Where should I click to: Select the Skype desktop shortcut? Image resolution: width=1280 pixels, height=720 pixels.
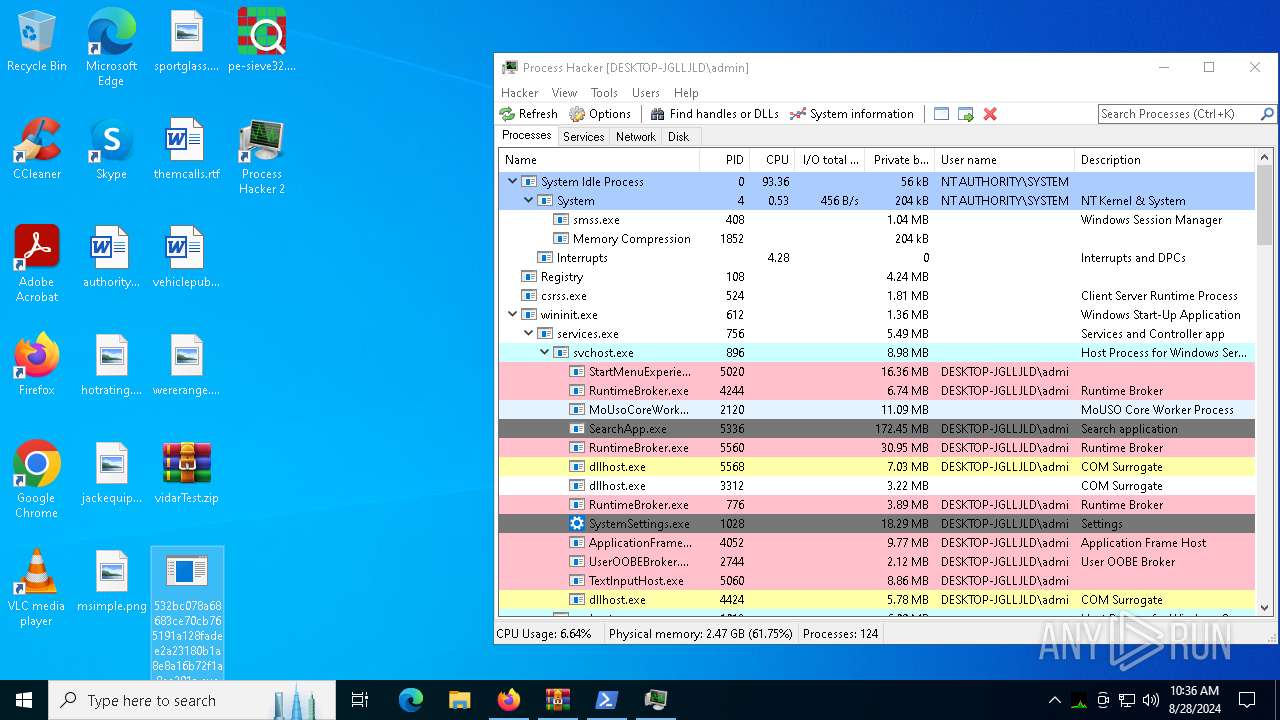tap(111, 149)
